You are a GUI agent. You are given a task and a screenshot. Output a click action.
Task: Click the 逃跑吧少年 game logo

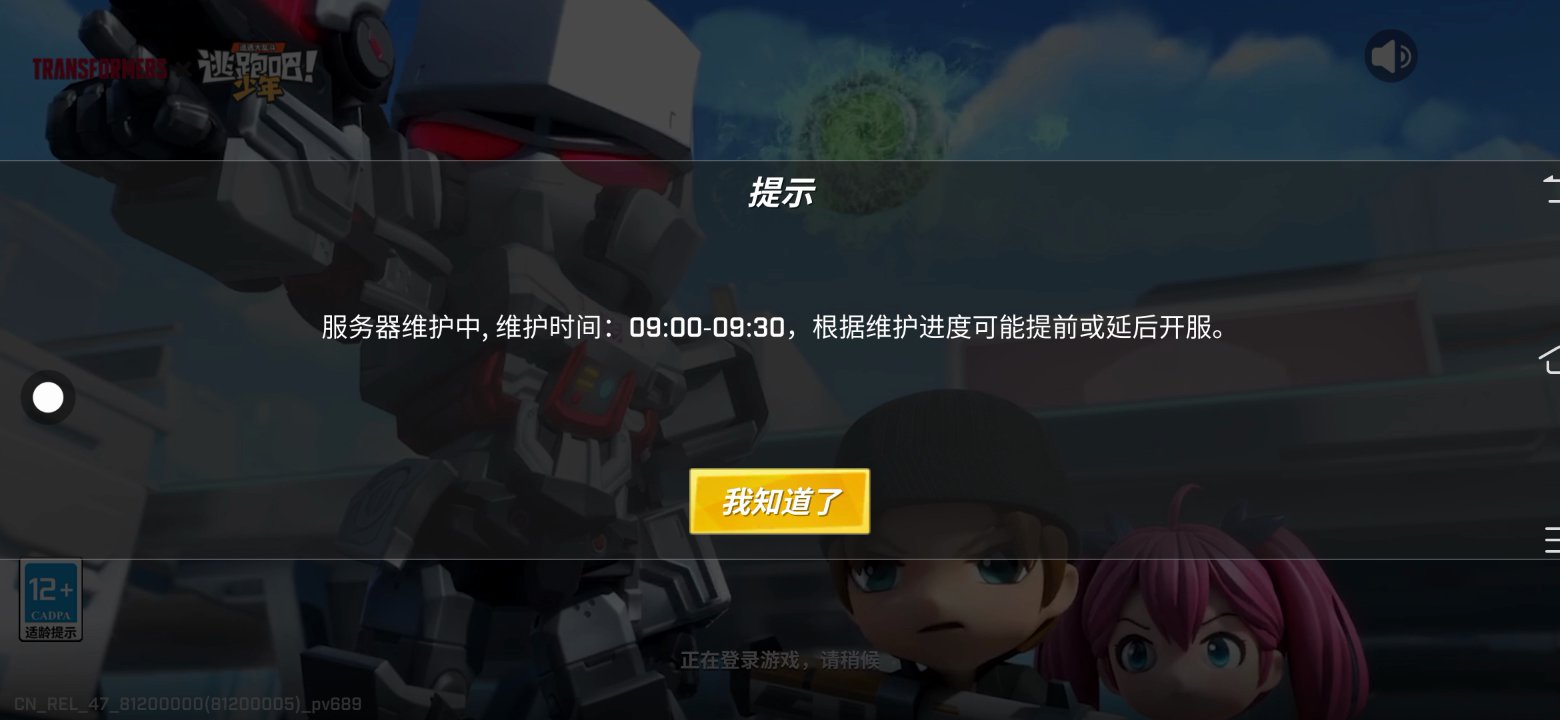pyautogui.click(x=256, y=73)
